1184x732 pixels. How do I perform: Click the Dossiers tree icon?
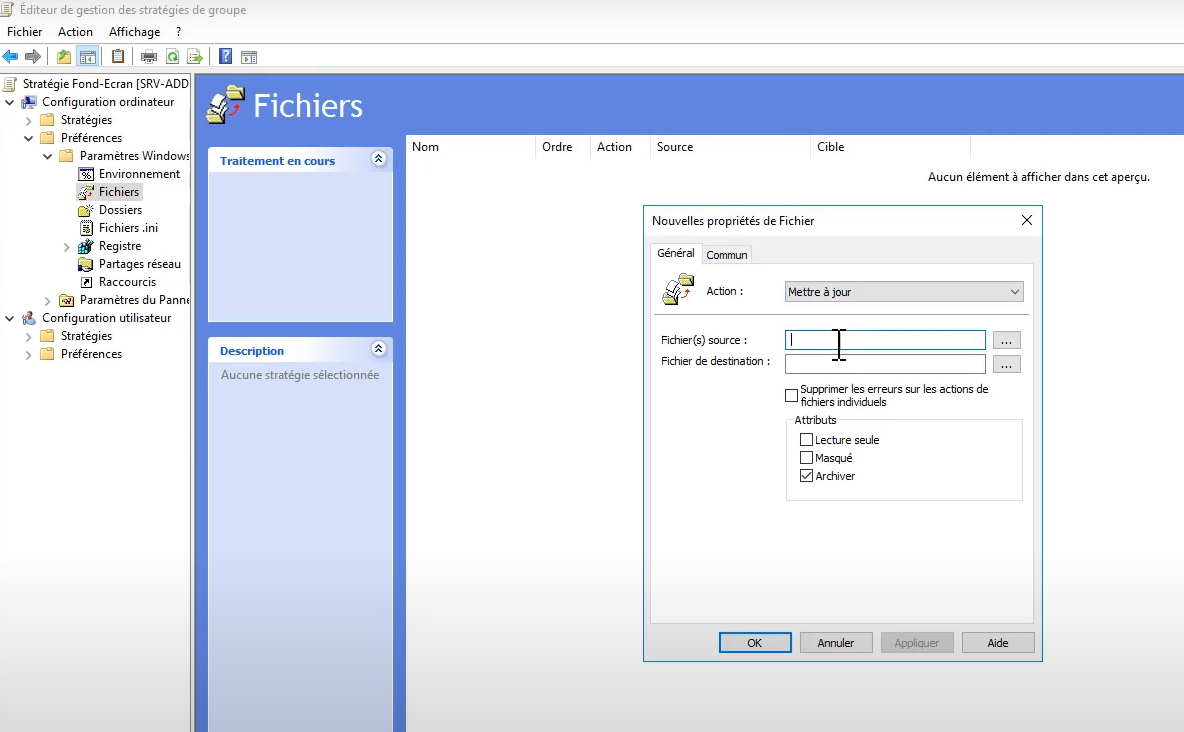(86, 210)
